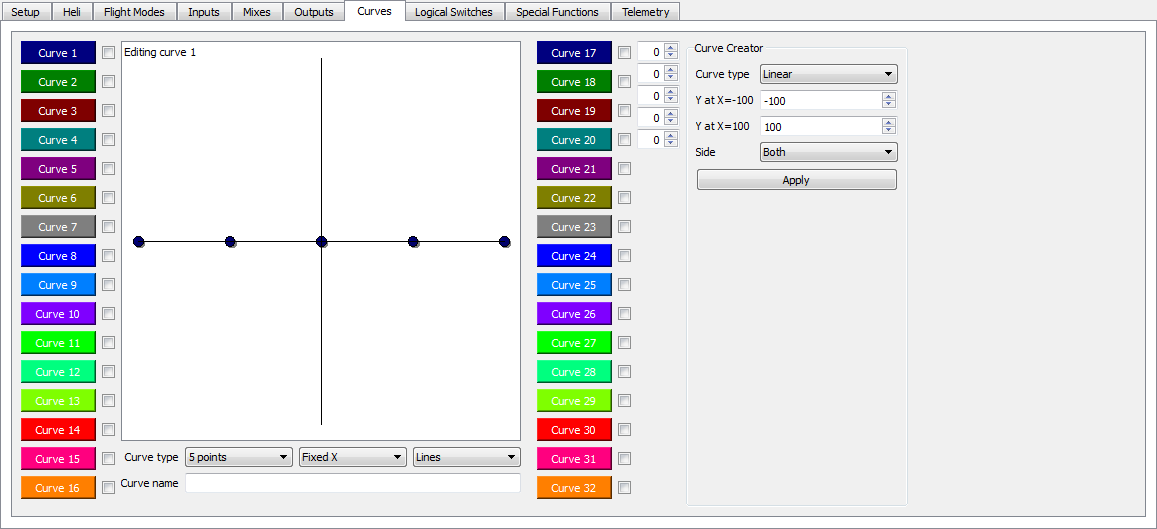1157x529 pixels.
Task: Expand the Fixed X dropdown
Action: 352,457
